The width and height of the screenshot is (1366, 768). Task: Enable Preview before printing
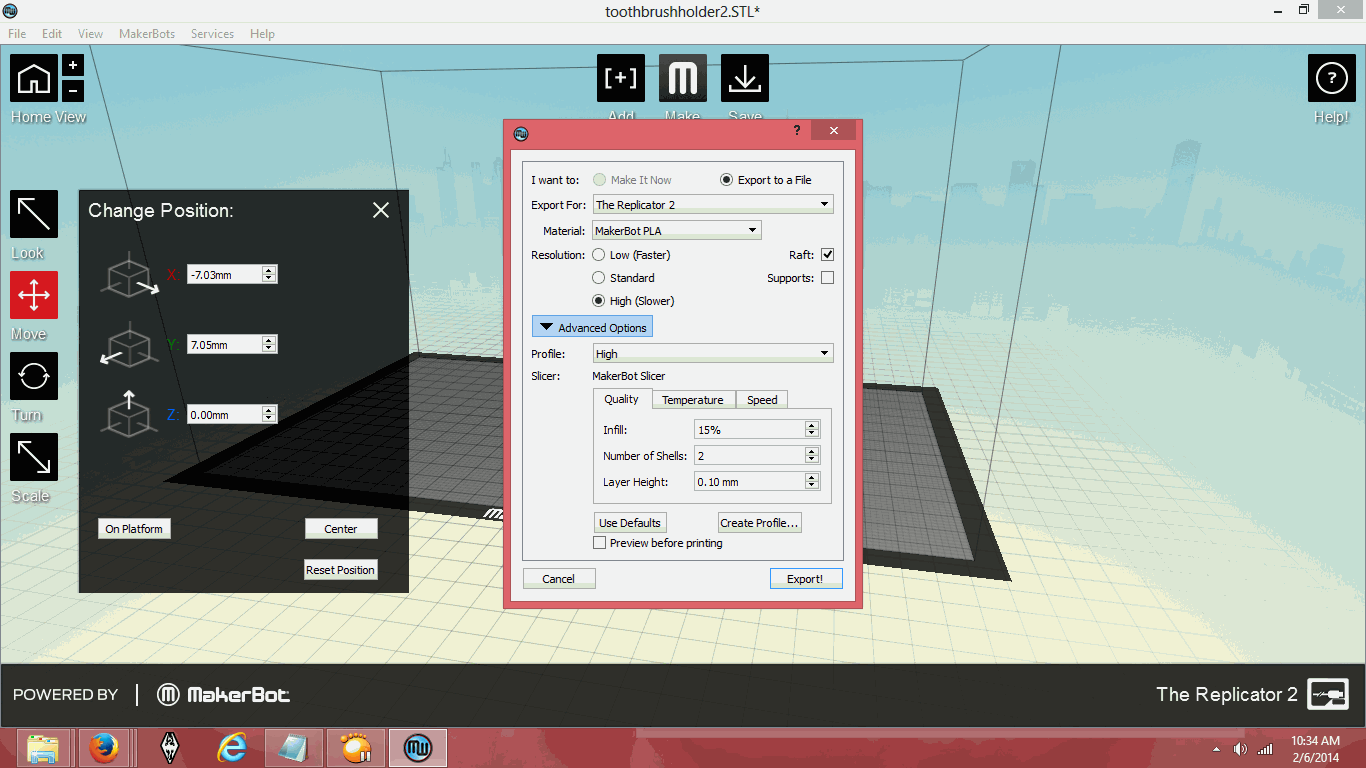599,543
